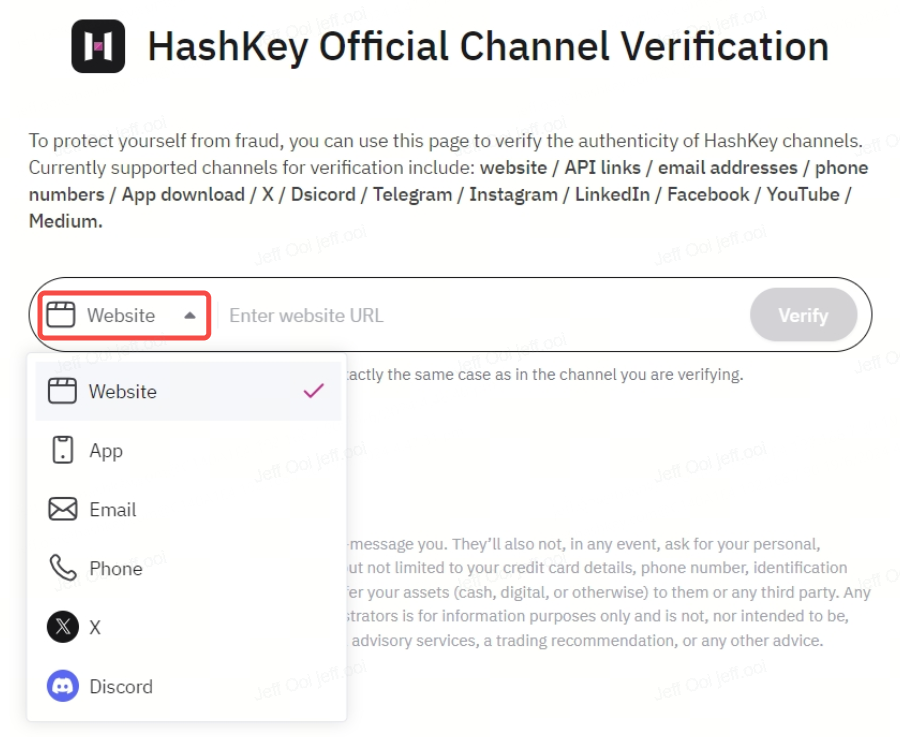Collapse the Website channel dropdown
900x737 pixels.
point(125,315)
